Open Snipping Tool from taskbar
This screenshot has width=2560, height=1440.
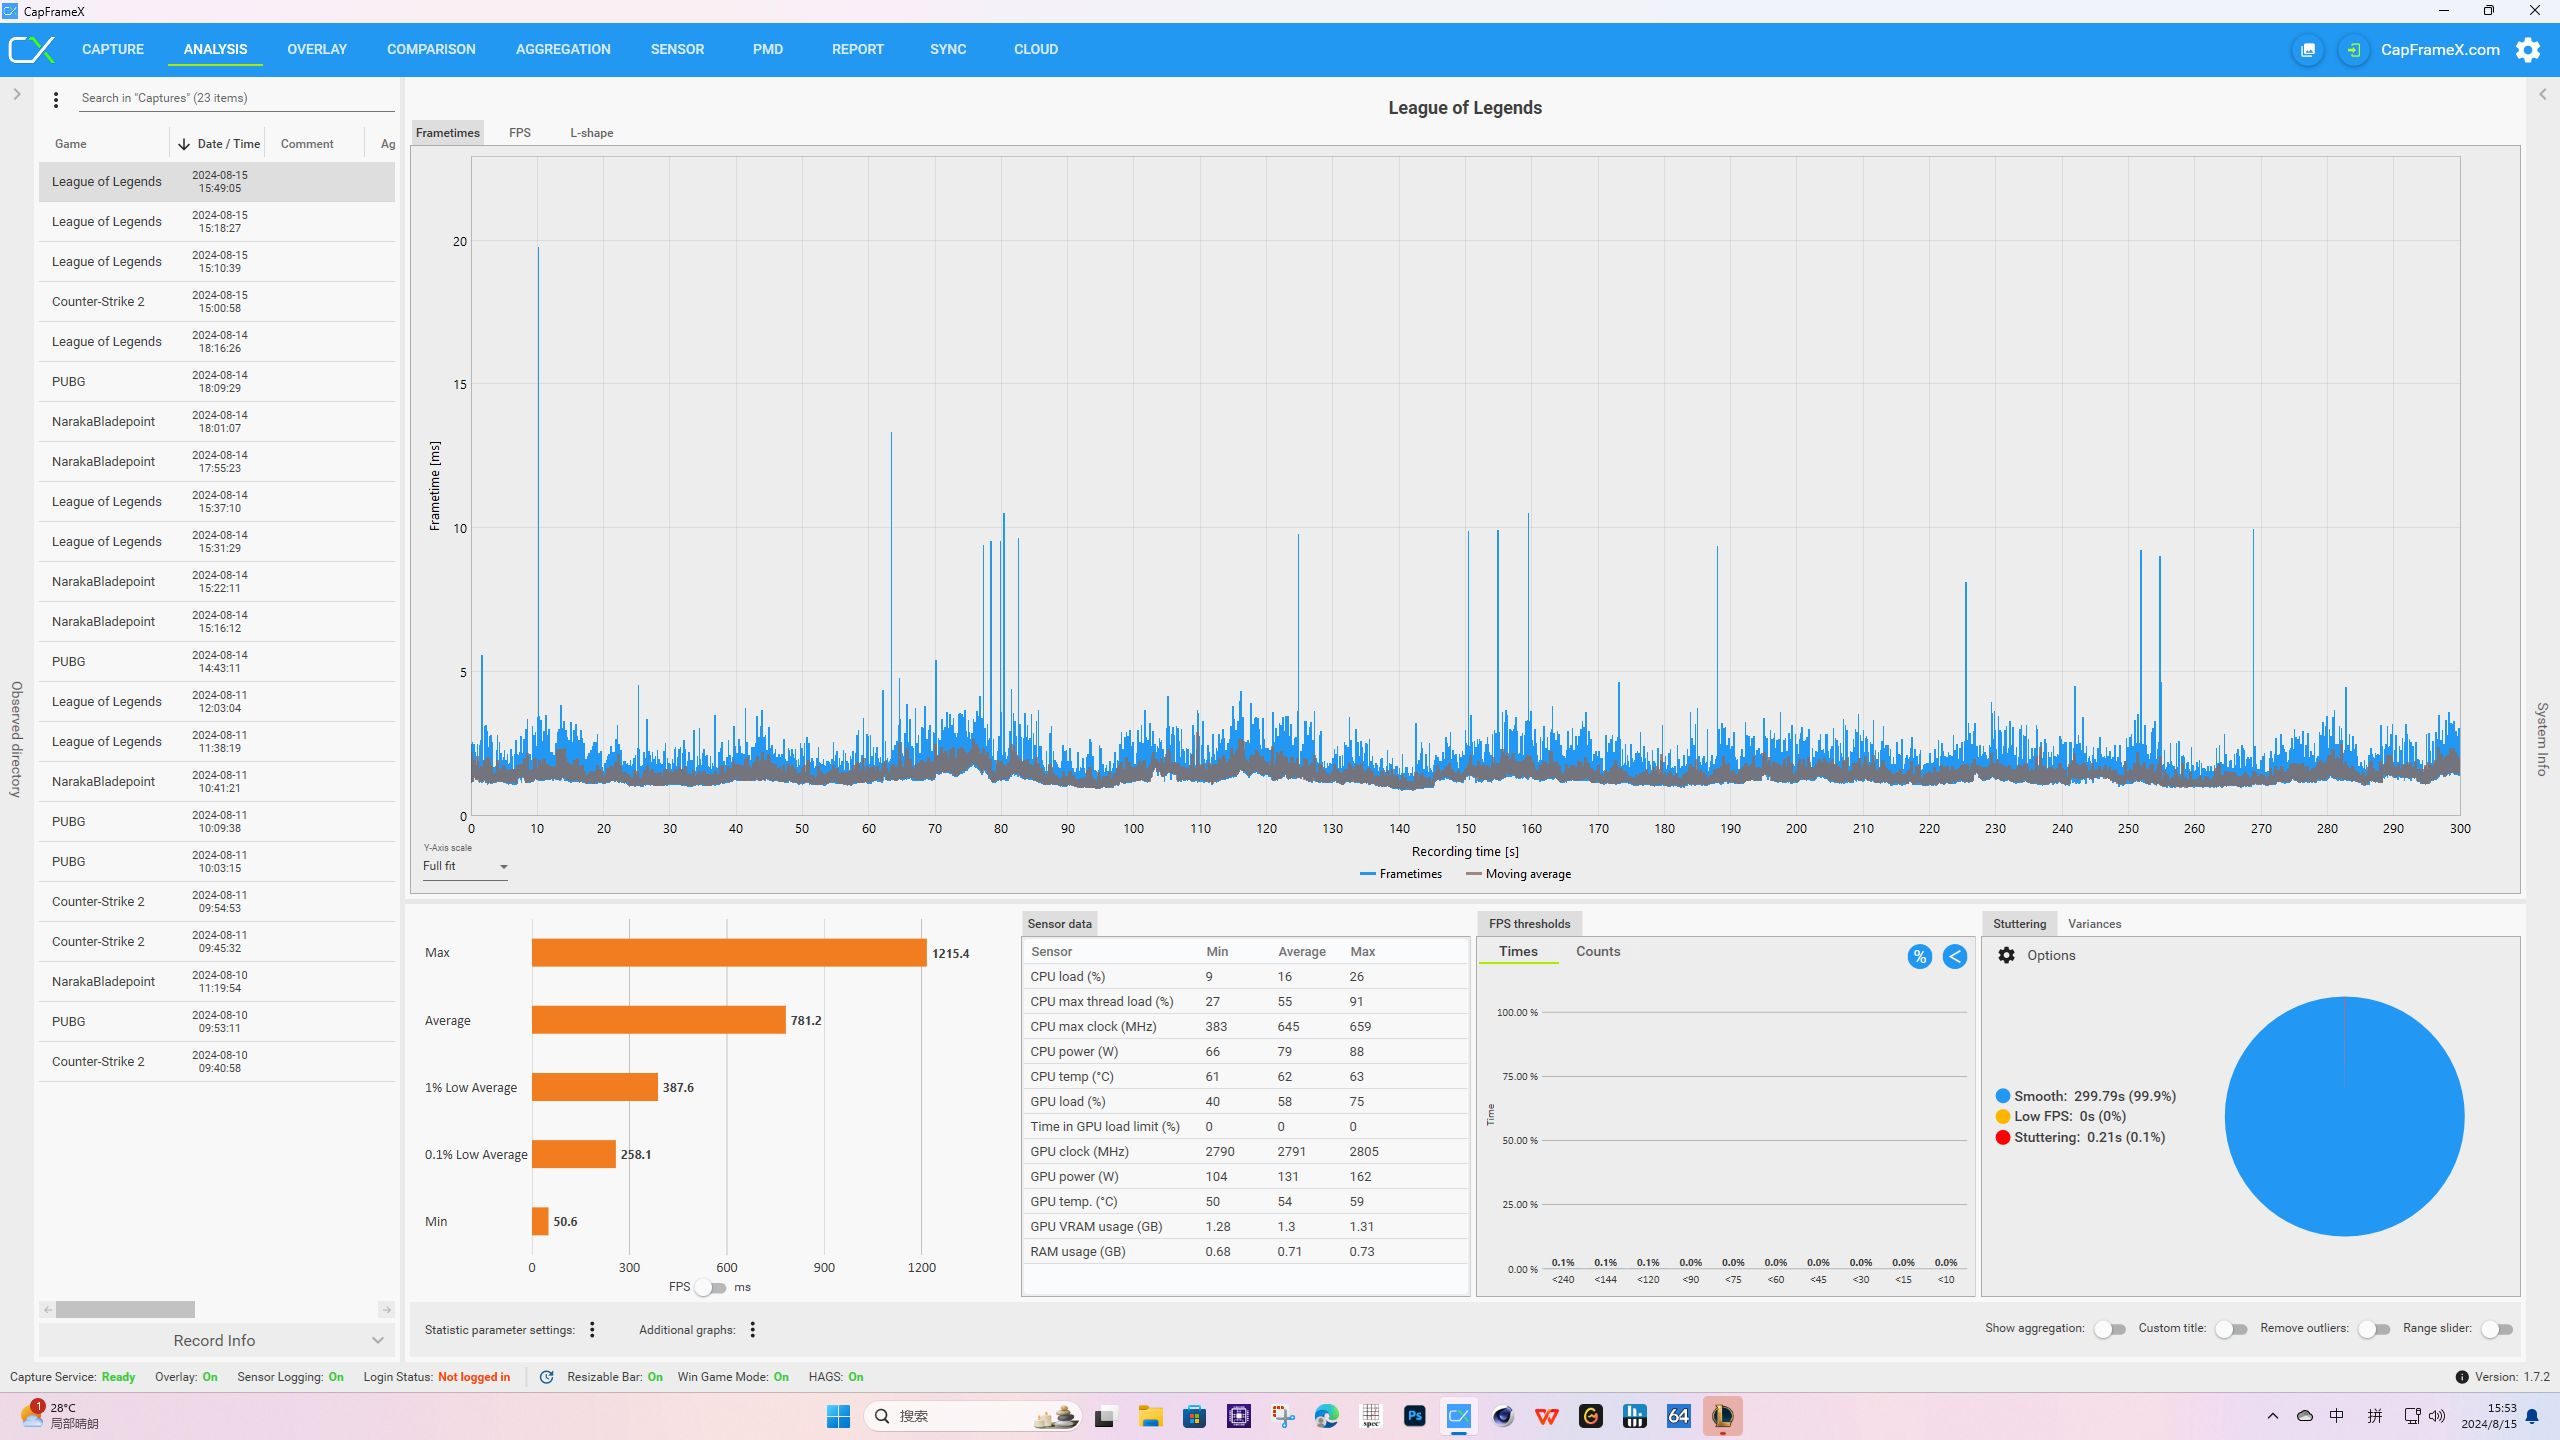pos(1282,1416)
